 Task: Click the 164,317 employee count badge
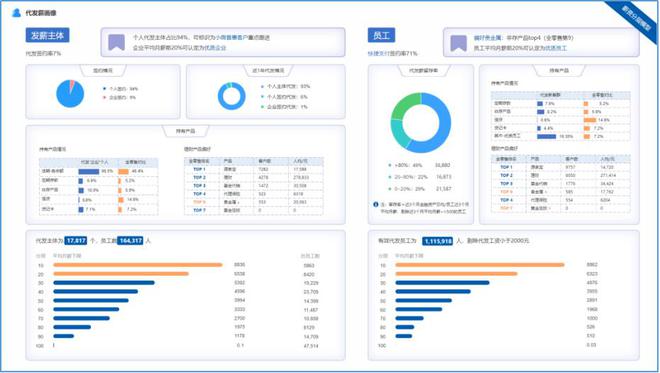tap(130, 240)
